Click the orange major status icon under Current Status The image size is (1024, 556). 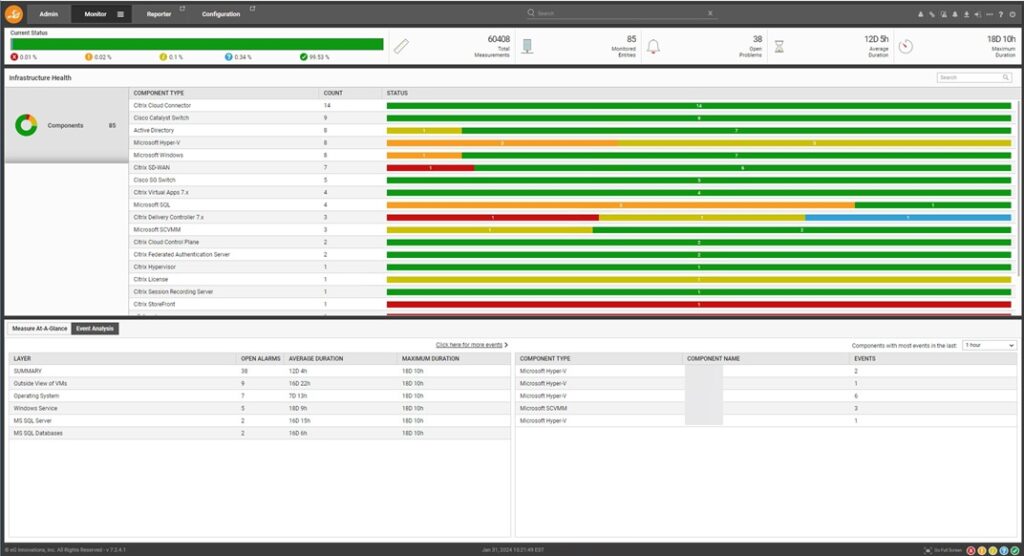tap(89, 57)
